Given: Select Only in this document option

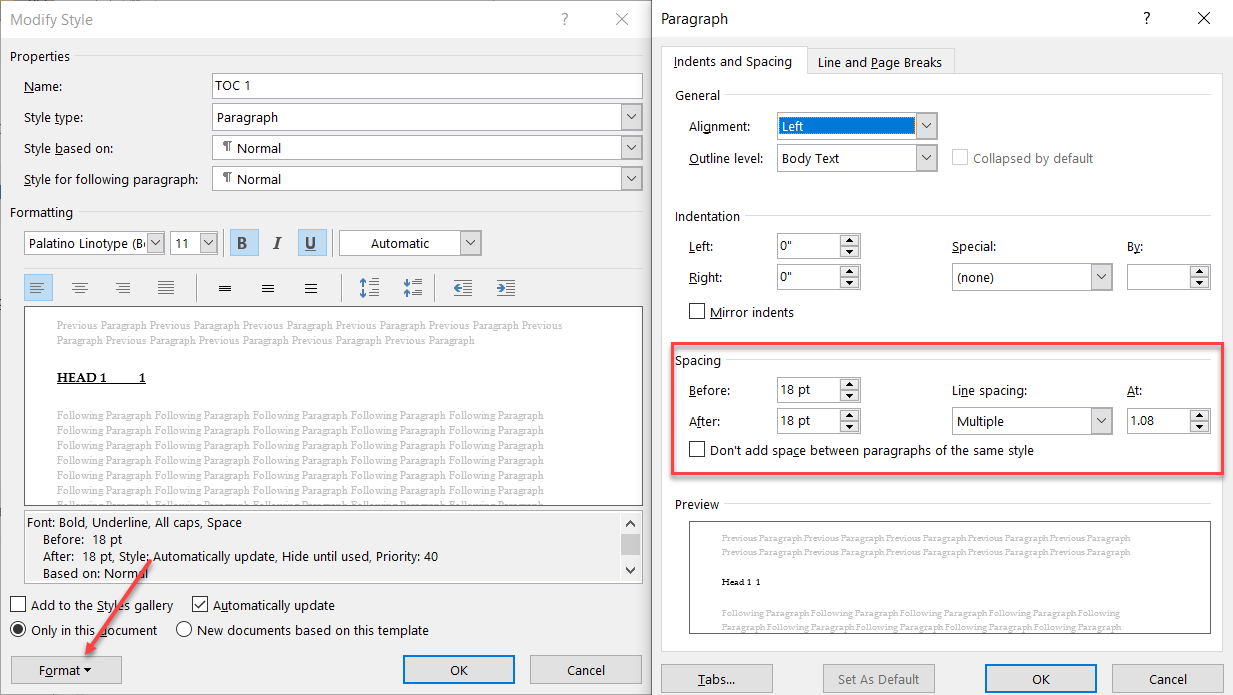Looking at the screenshot, I should pyautogui.click(x=84, y=630).
